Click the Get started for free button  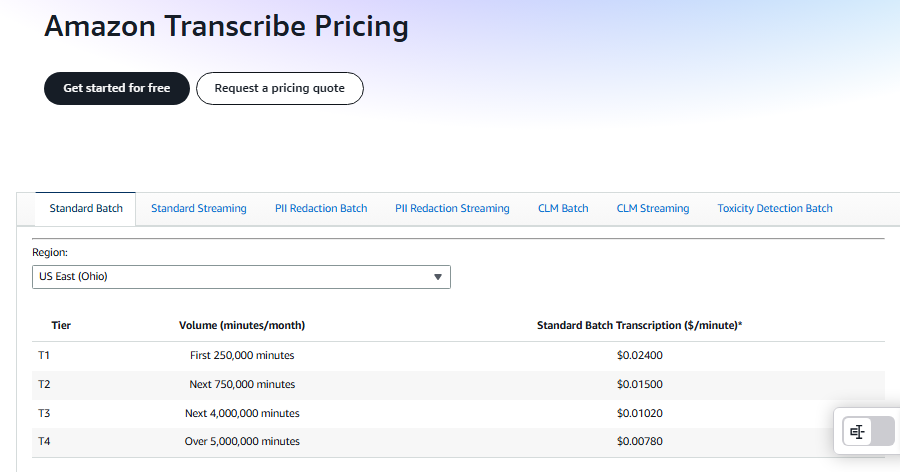(117, 88)
